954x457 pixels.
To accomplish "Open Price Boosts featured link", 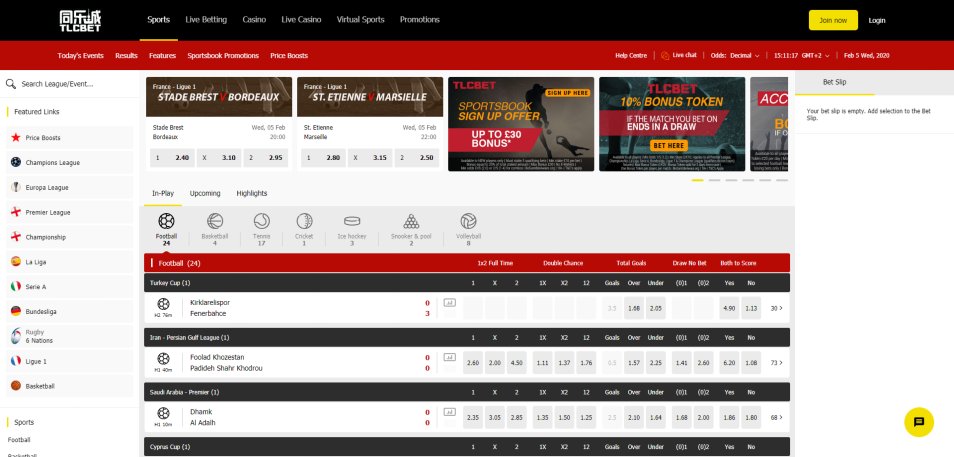I will click(70, 138).
